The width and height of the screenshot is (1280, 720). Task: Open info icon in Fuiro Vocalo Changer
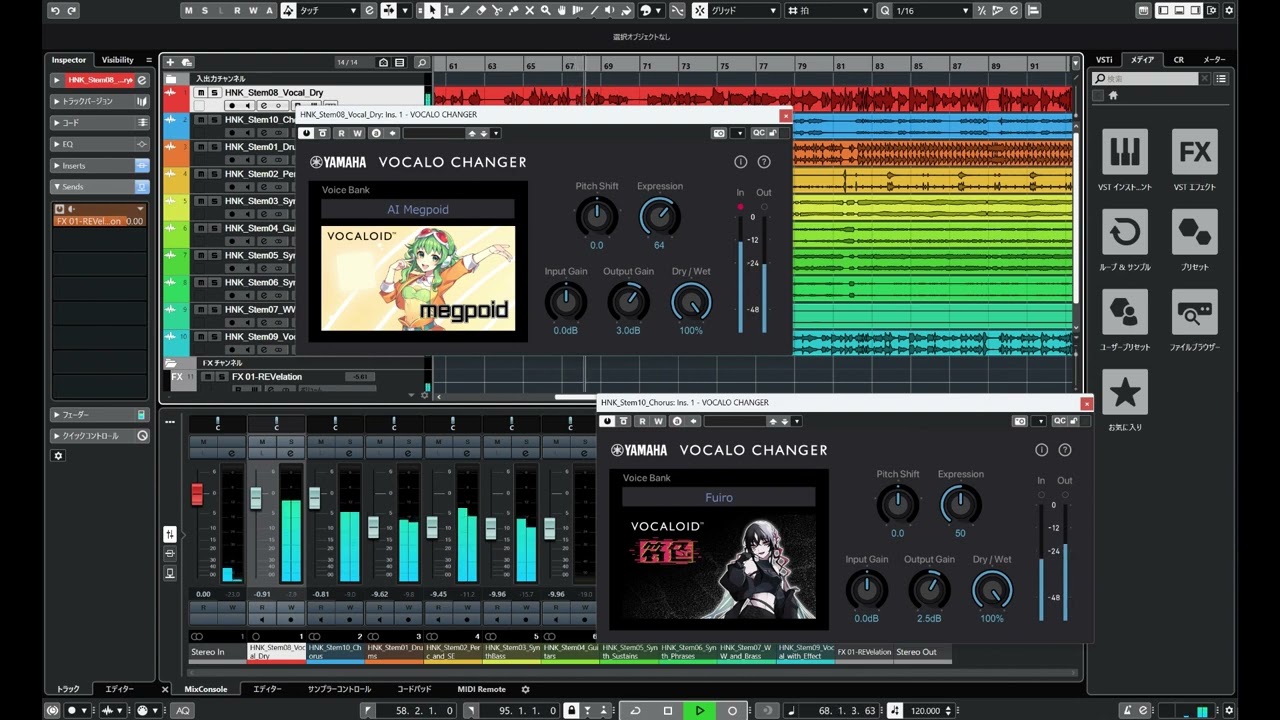pos(1041,450)
